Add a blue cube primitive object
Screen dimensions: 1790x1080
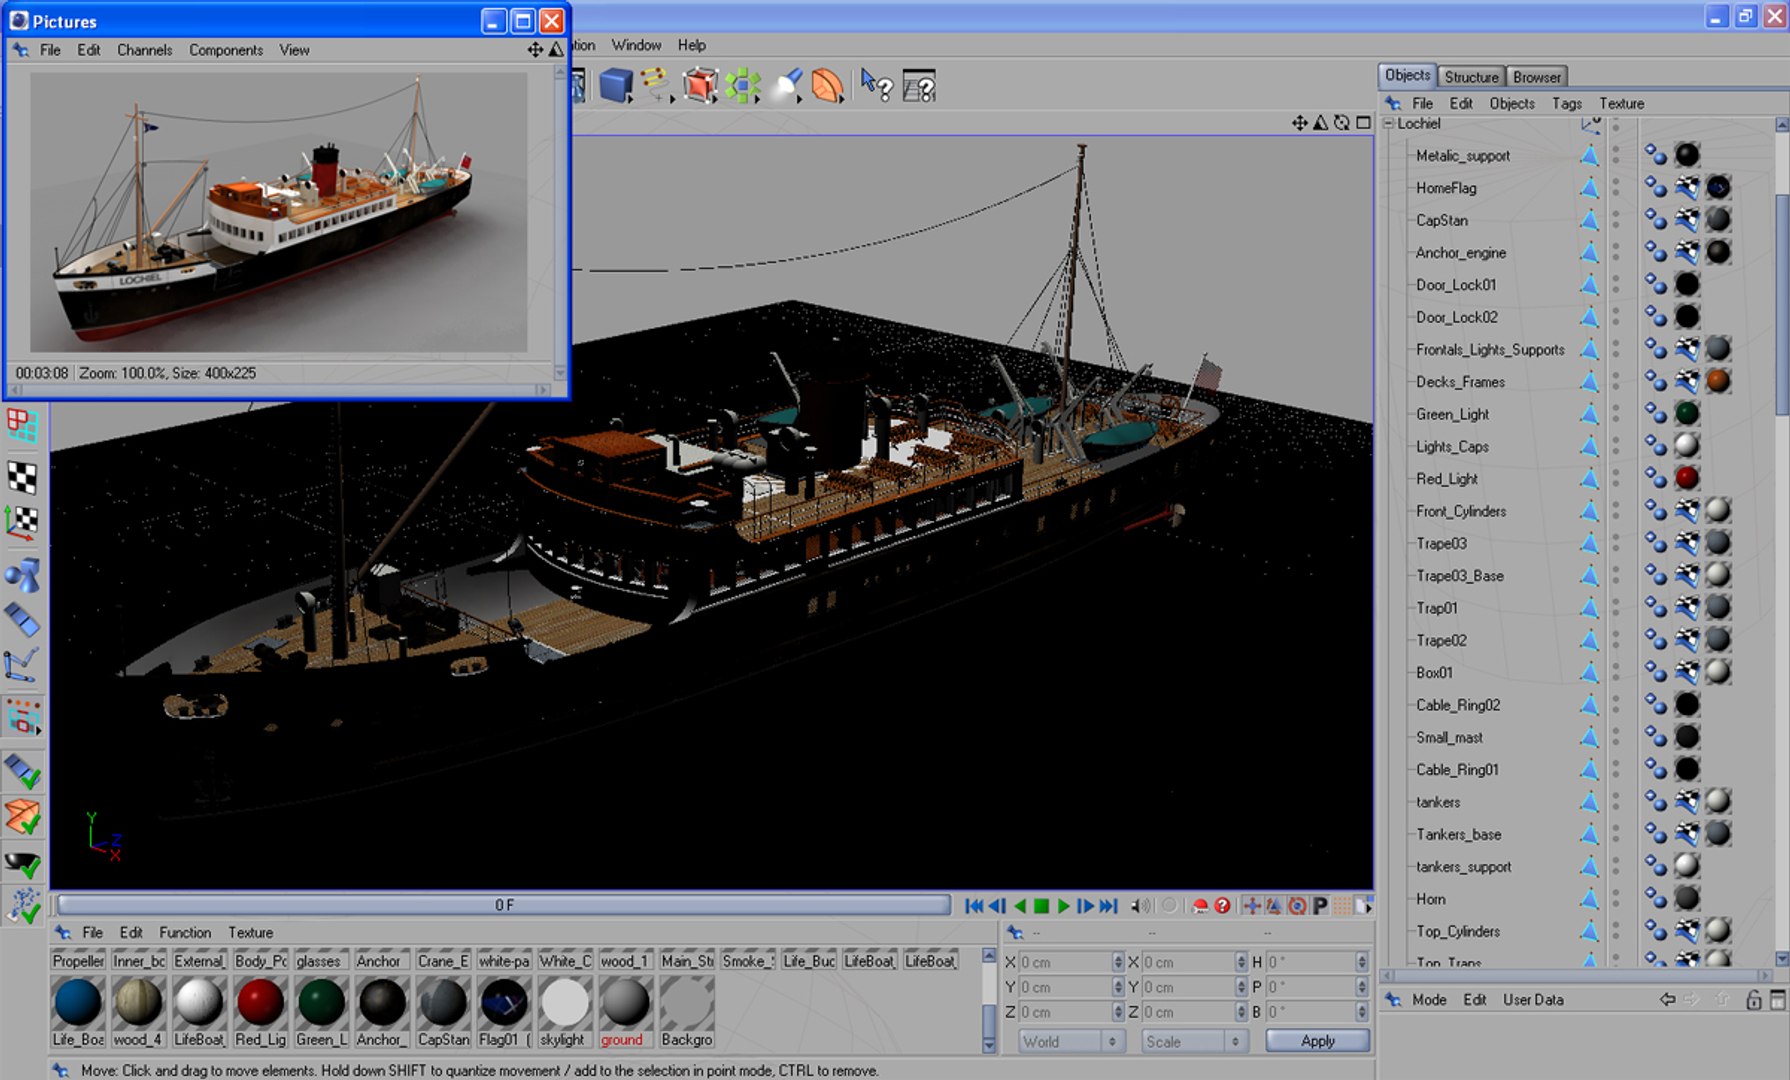pyautogui.click(x=615, y=86)
